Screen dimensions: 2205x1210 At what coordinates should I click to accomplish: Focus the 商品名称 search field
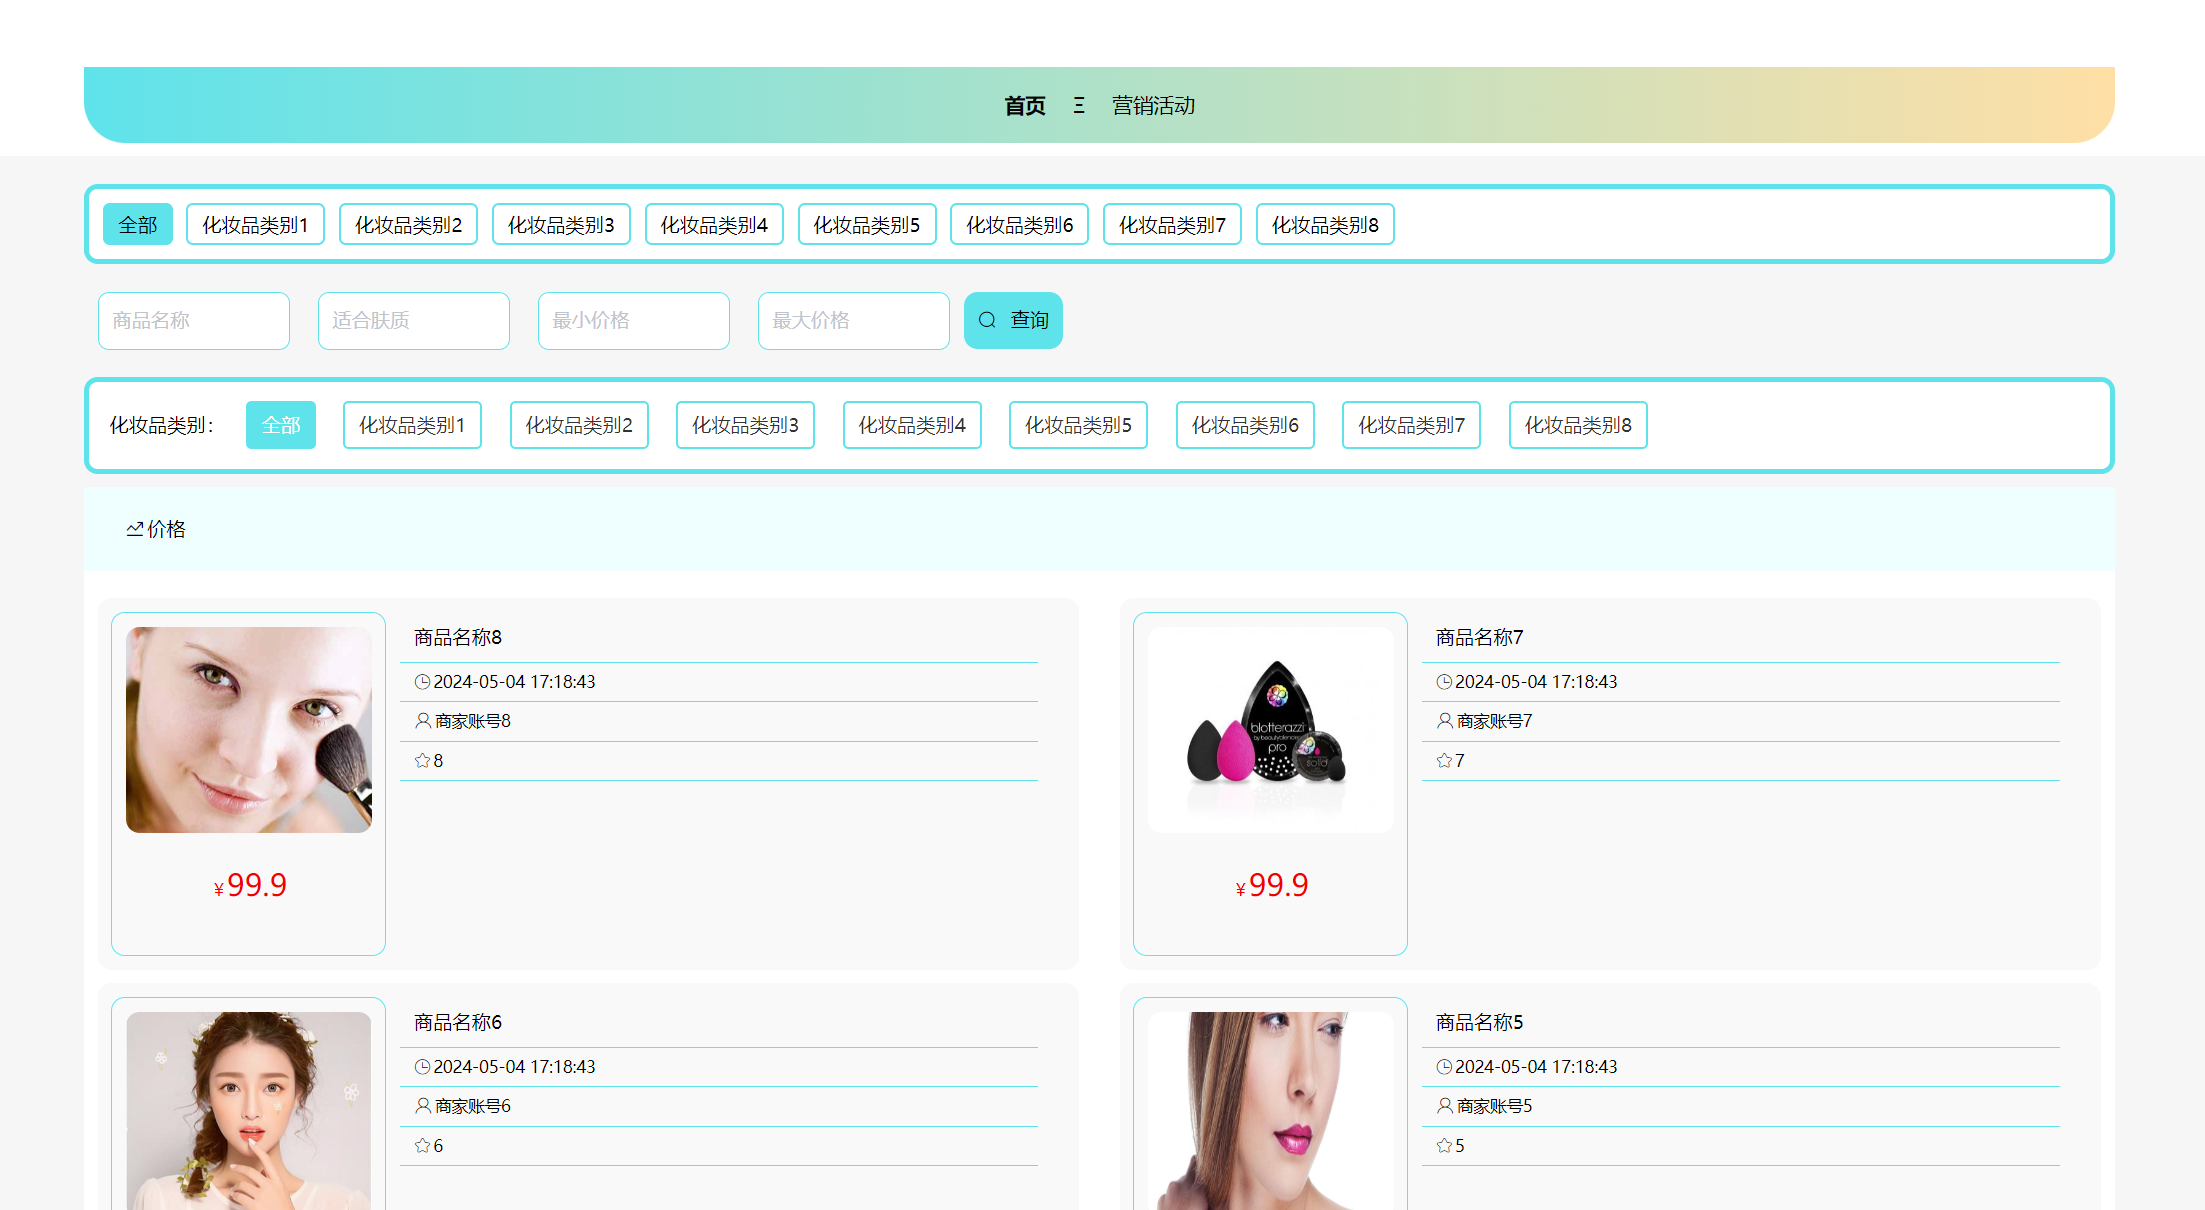coord(194,321)
